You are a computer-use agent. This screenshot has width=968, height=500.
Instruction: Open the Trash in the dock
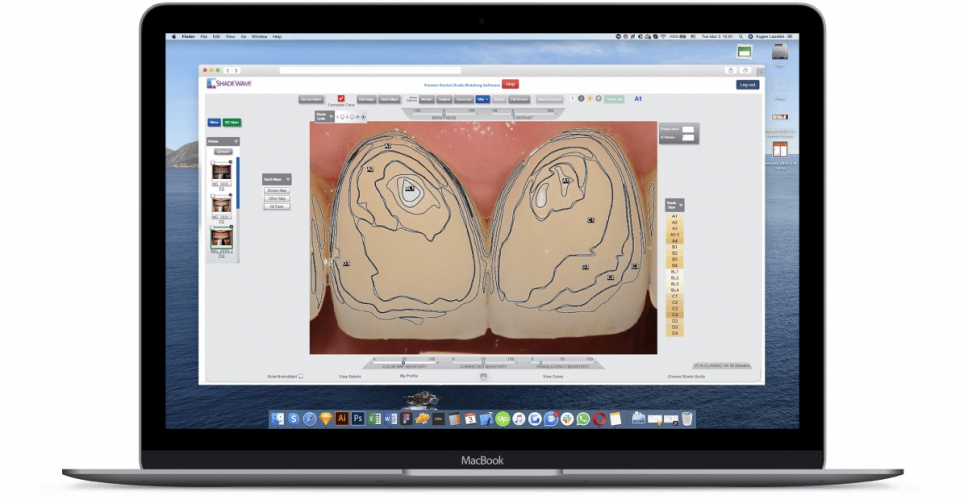pyautogui.click(x=686, y=419)
